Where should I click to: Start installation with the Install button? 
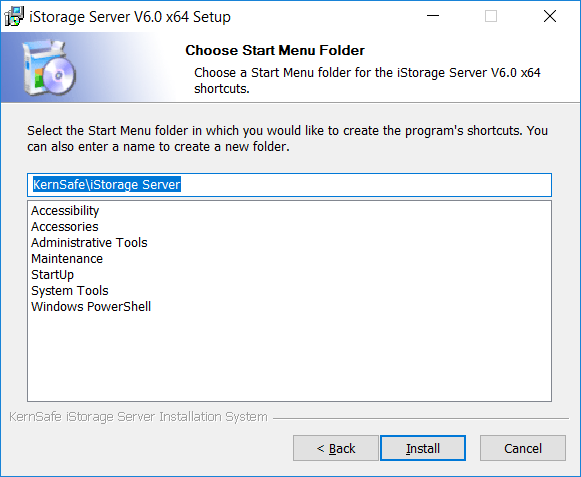click(423, 448)
